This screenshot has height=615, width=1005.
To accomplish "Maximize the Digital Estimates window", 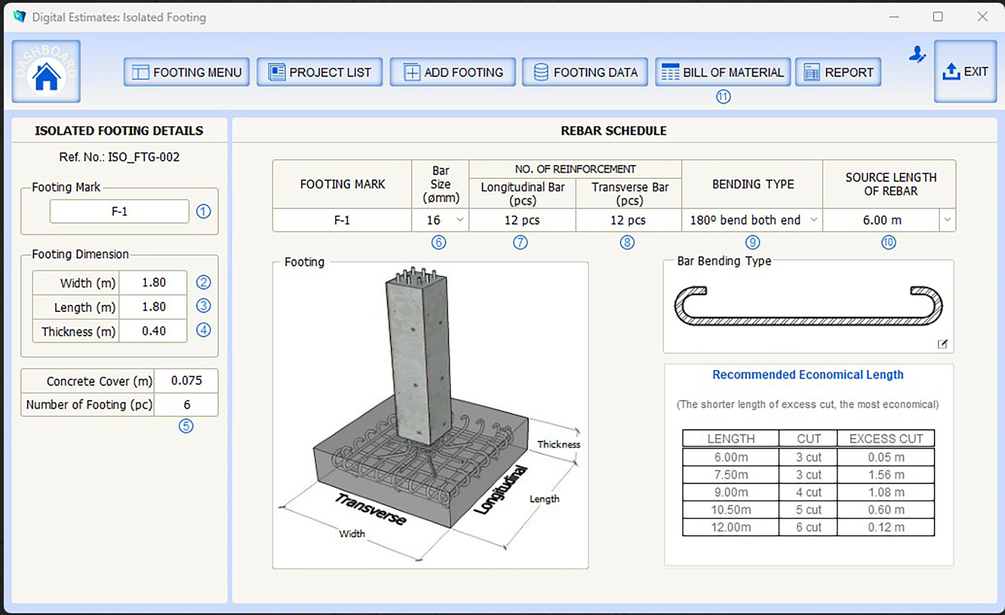I will point(938,17).
